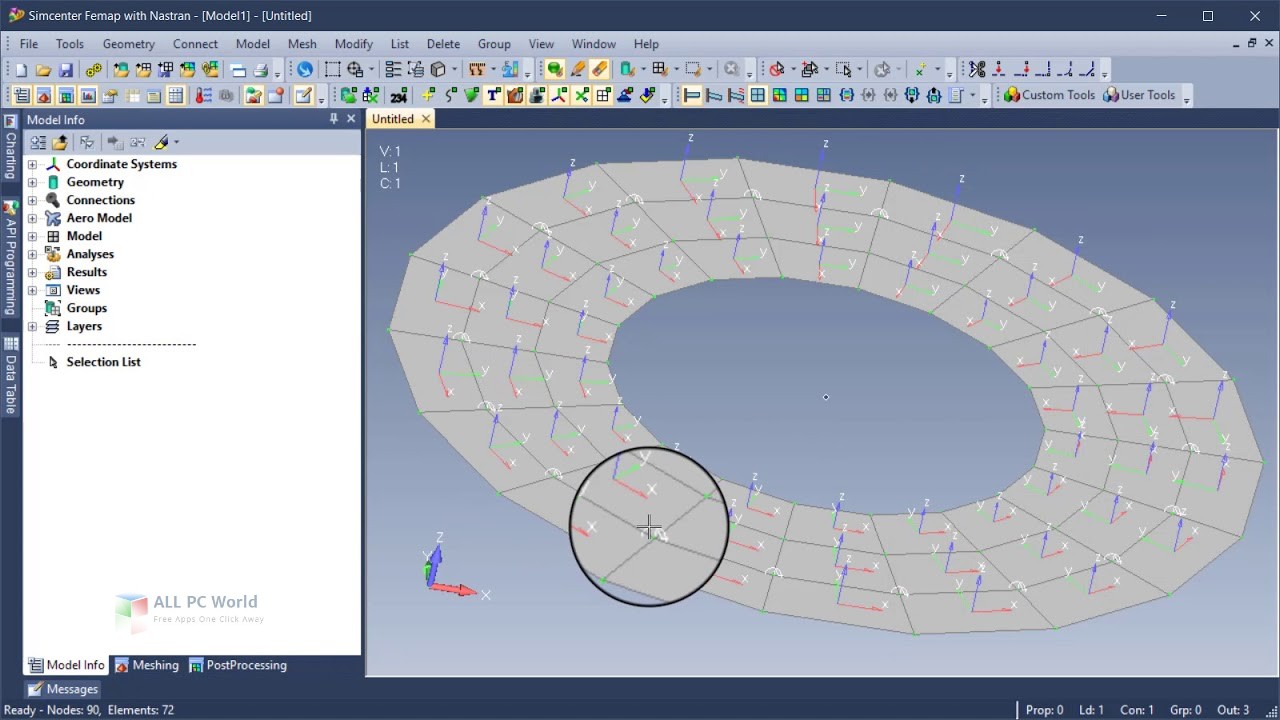1280x720 pixels.
Task: Expand the Aero Model tree node
Action: point(32,218)
